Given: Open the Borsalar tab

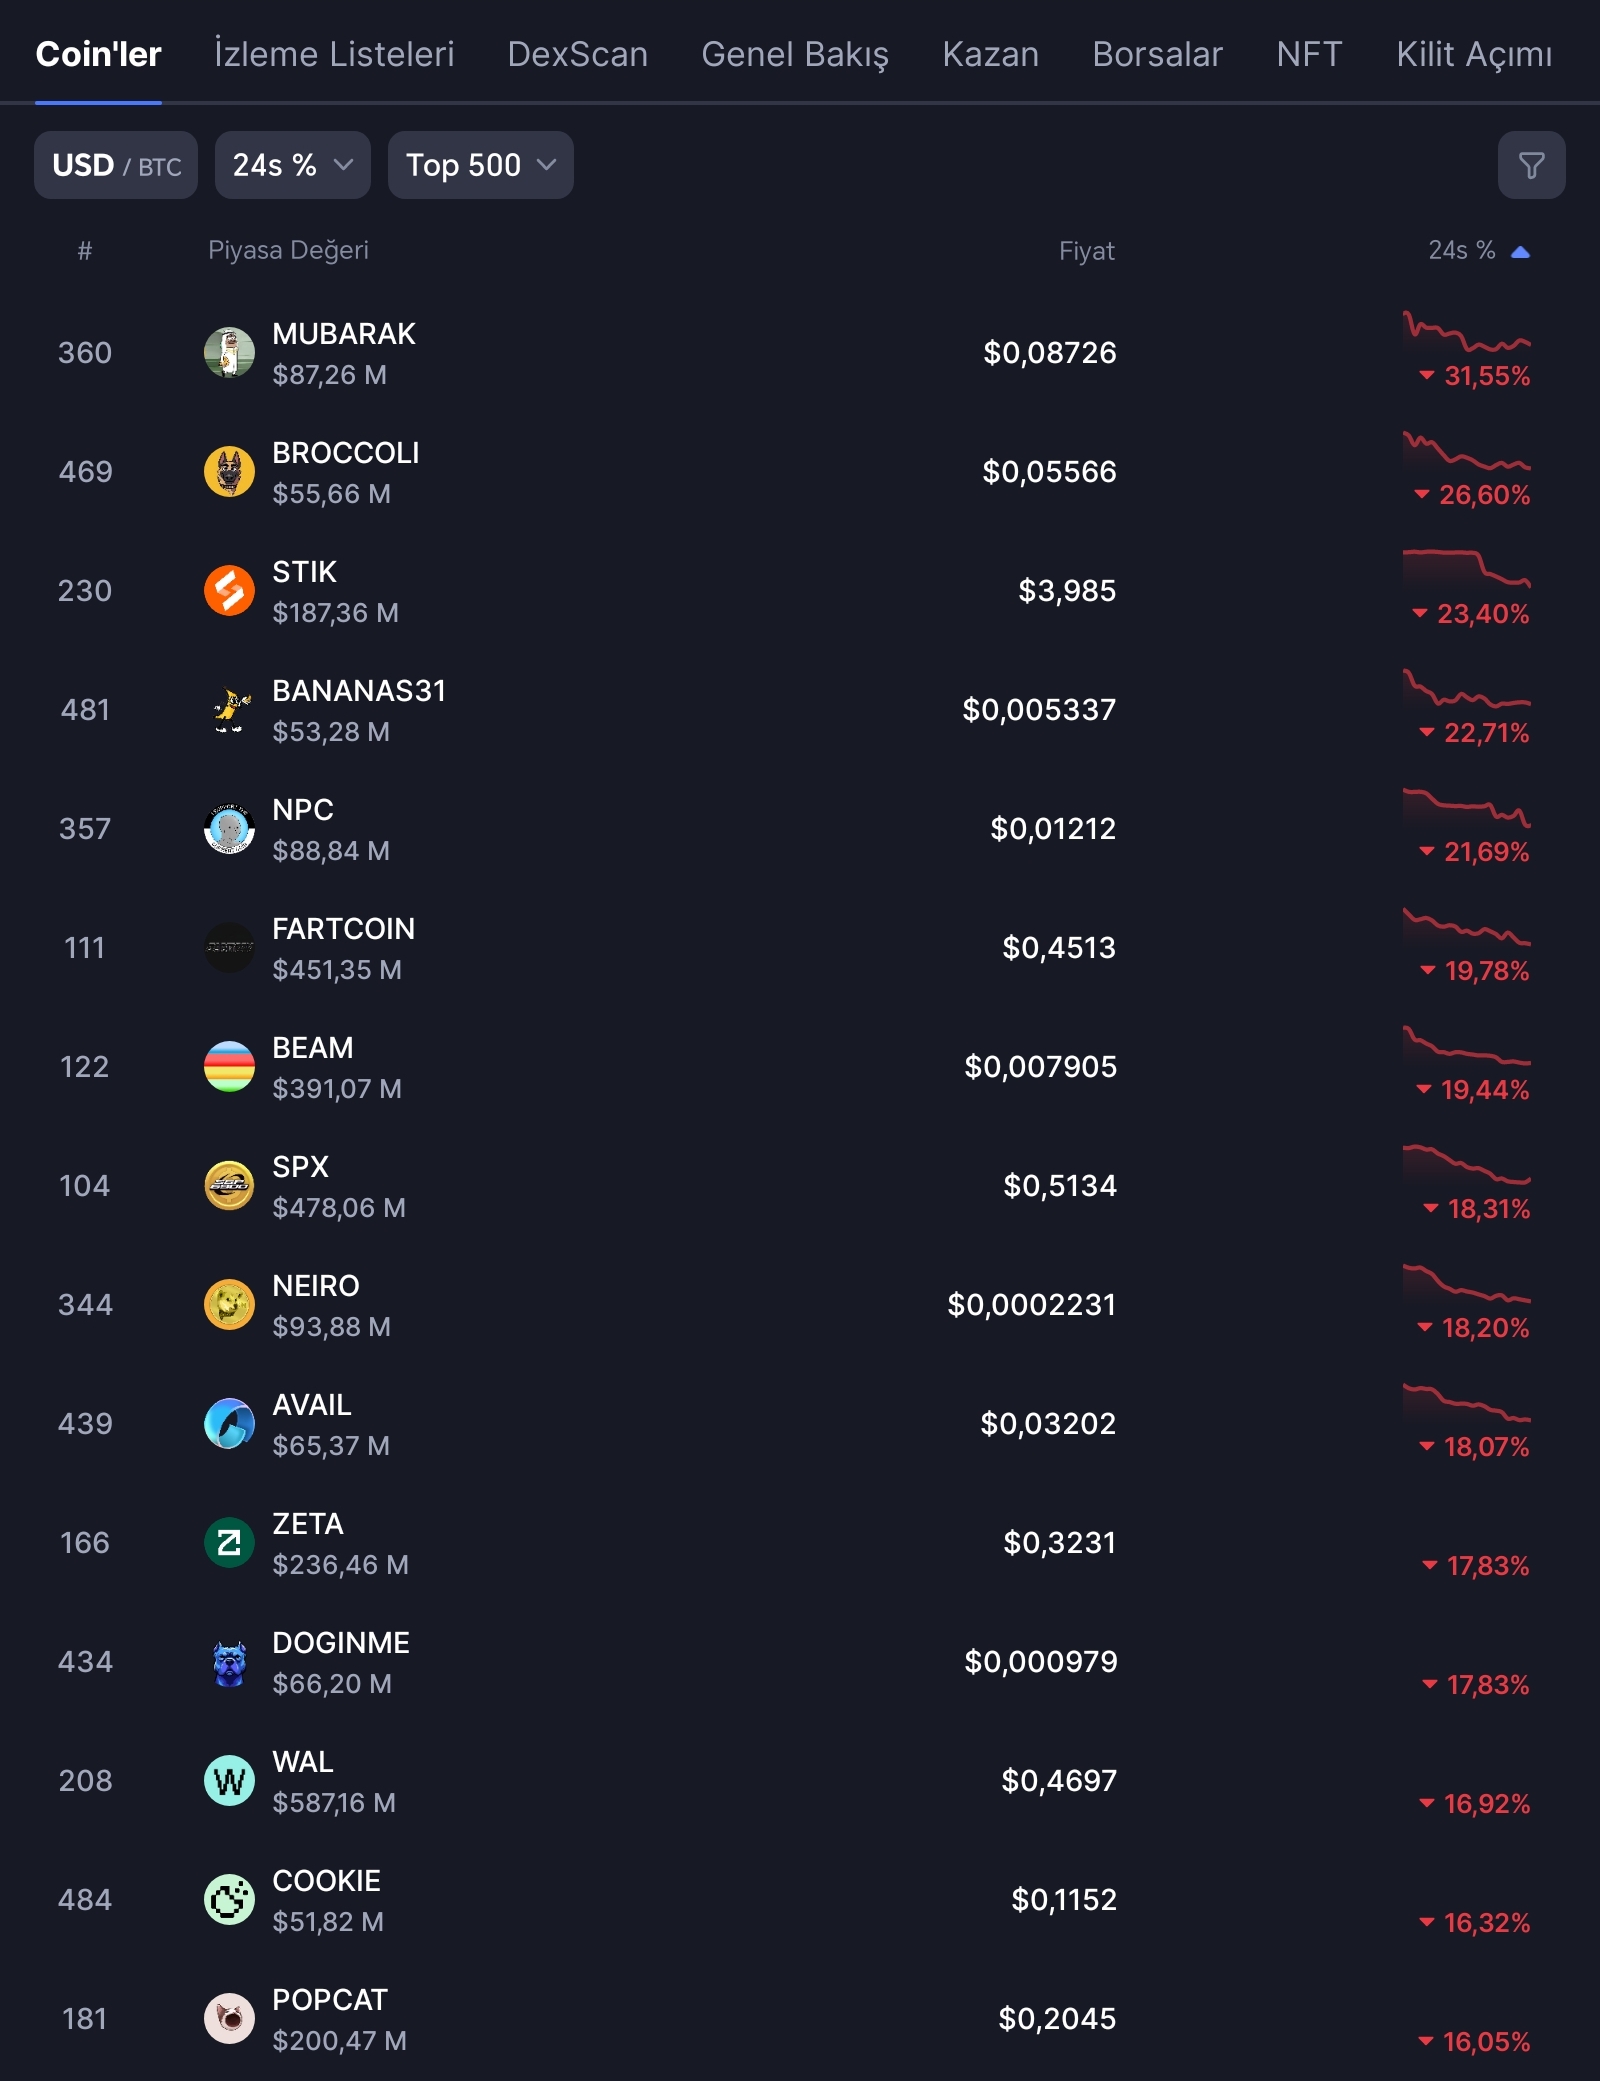Looking at the screenshot, I should pos(1157,54).
